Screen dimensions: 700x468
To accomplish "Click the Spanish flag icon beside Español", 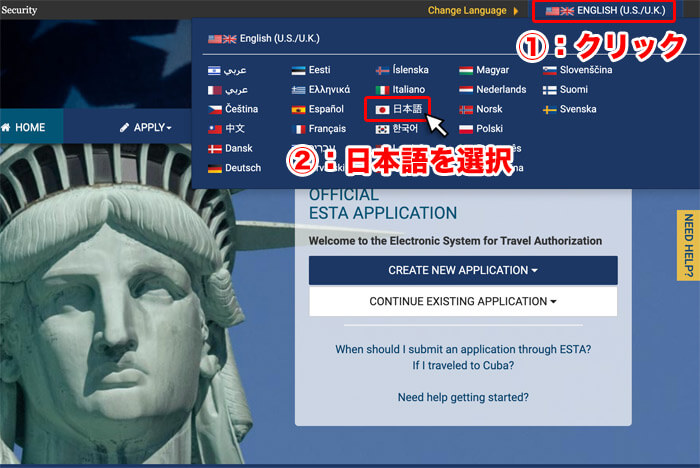I will click(298, 109).
